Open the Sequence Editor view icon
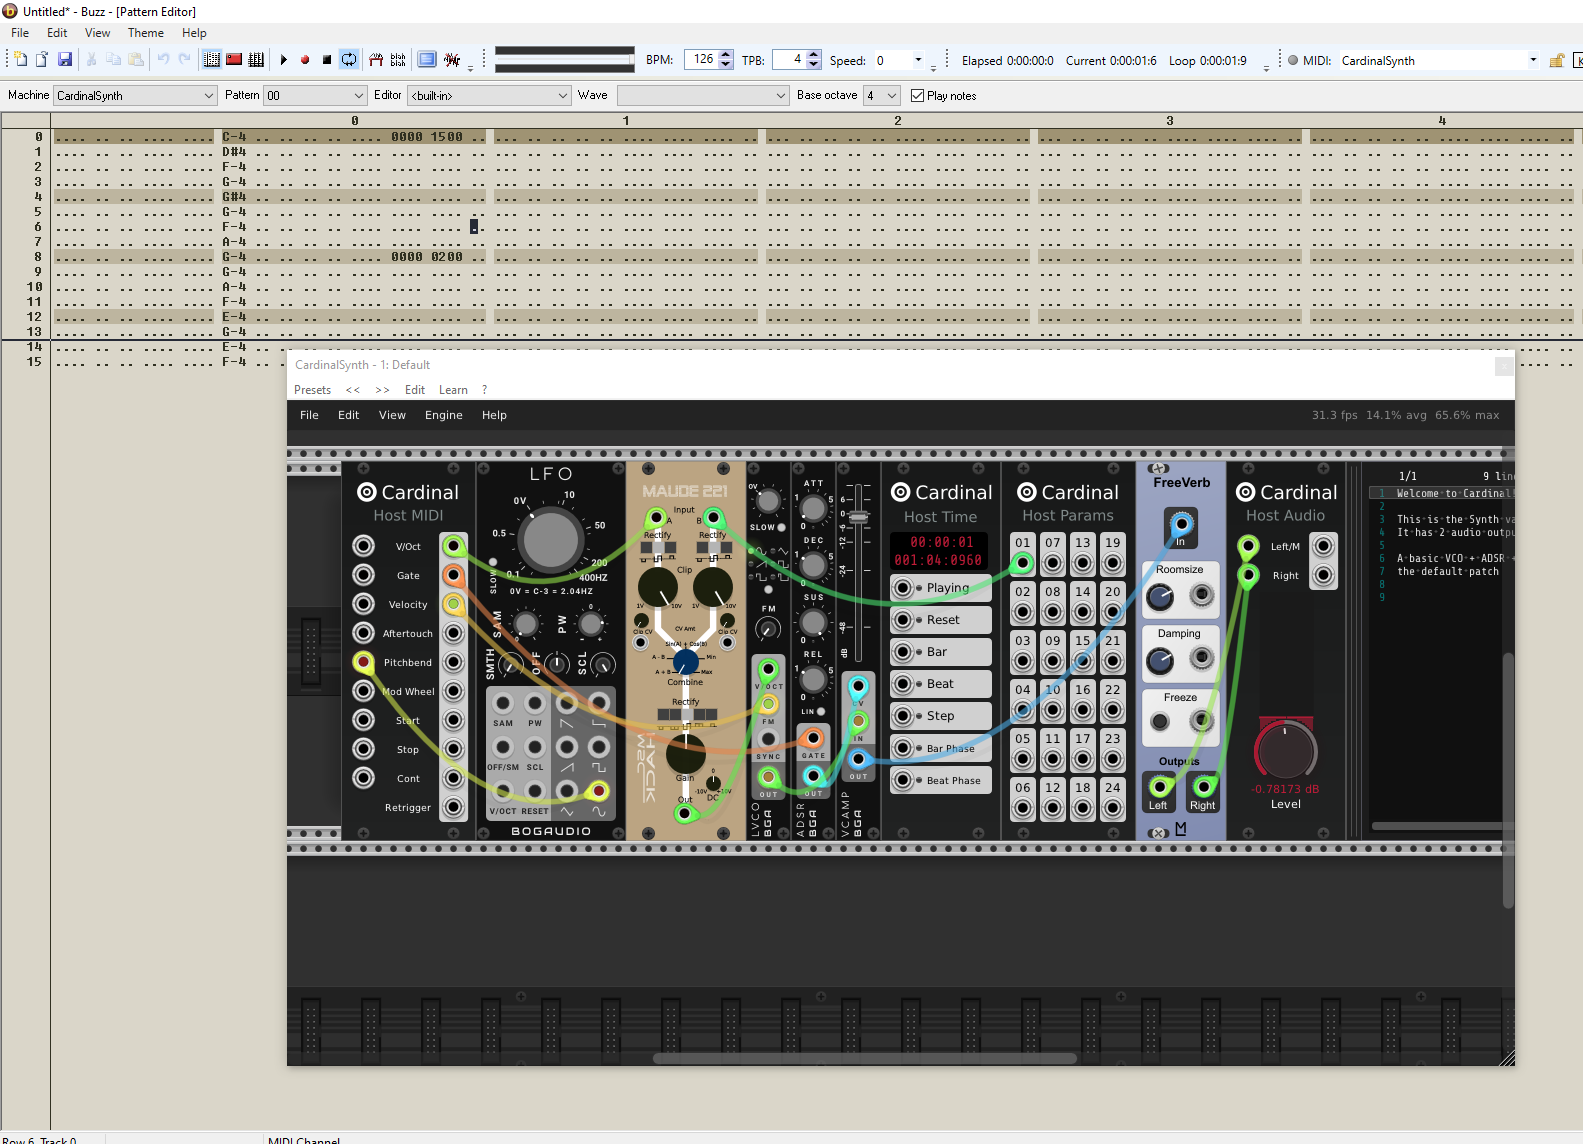 tap(256, 60)
